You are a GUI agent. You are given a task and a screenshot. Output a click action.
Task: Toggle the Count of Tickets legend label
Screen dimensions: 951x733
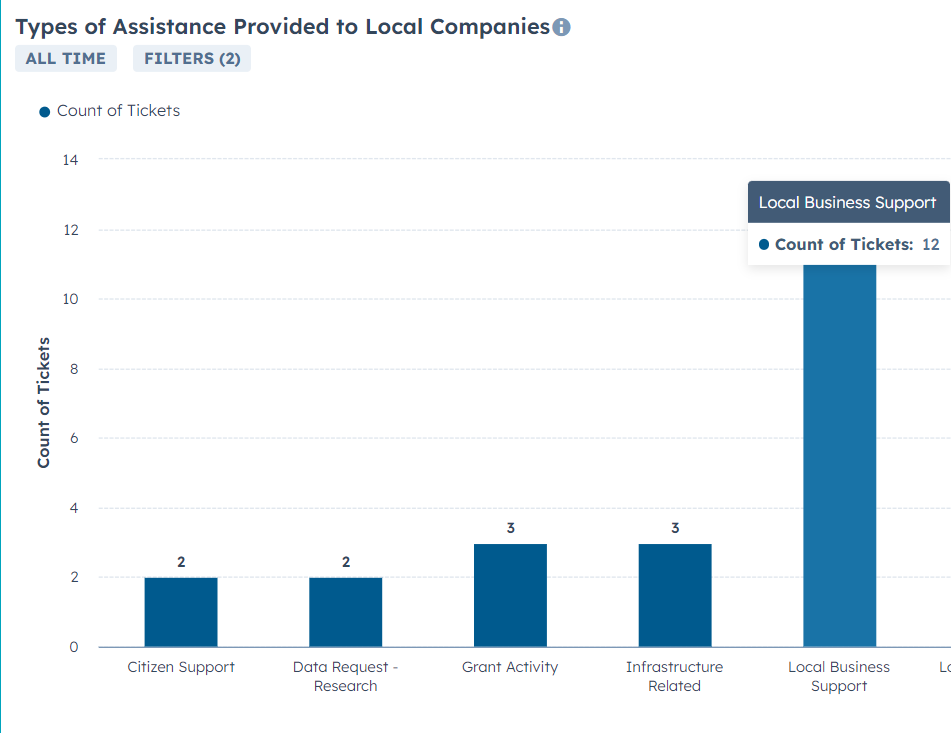118,111
